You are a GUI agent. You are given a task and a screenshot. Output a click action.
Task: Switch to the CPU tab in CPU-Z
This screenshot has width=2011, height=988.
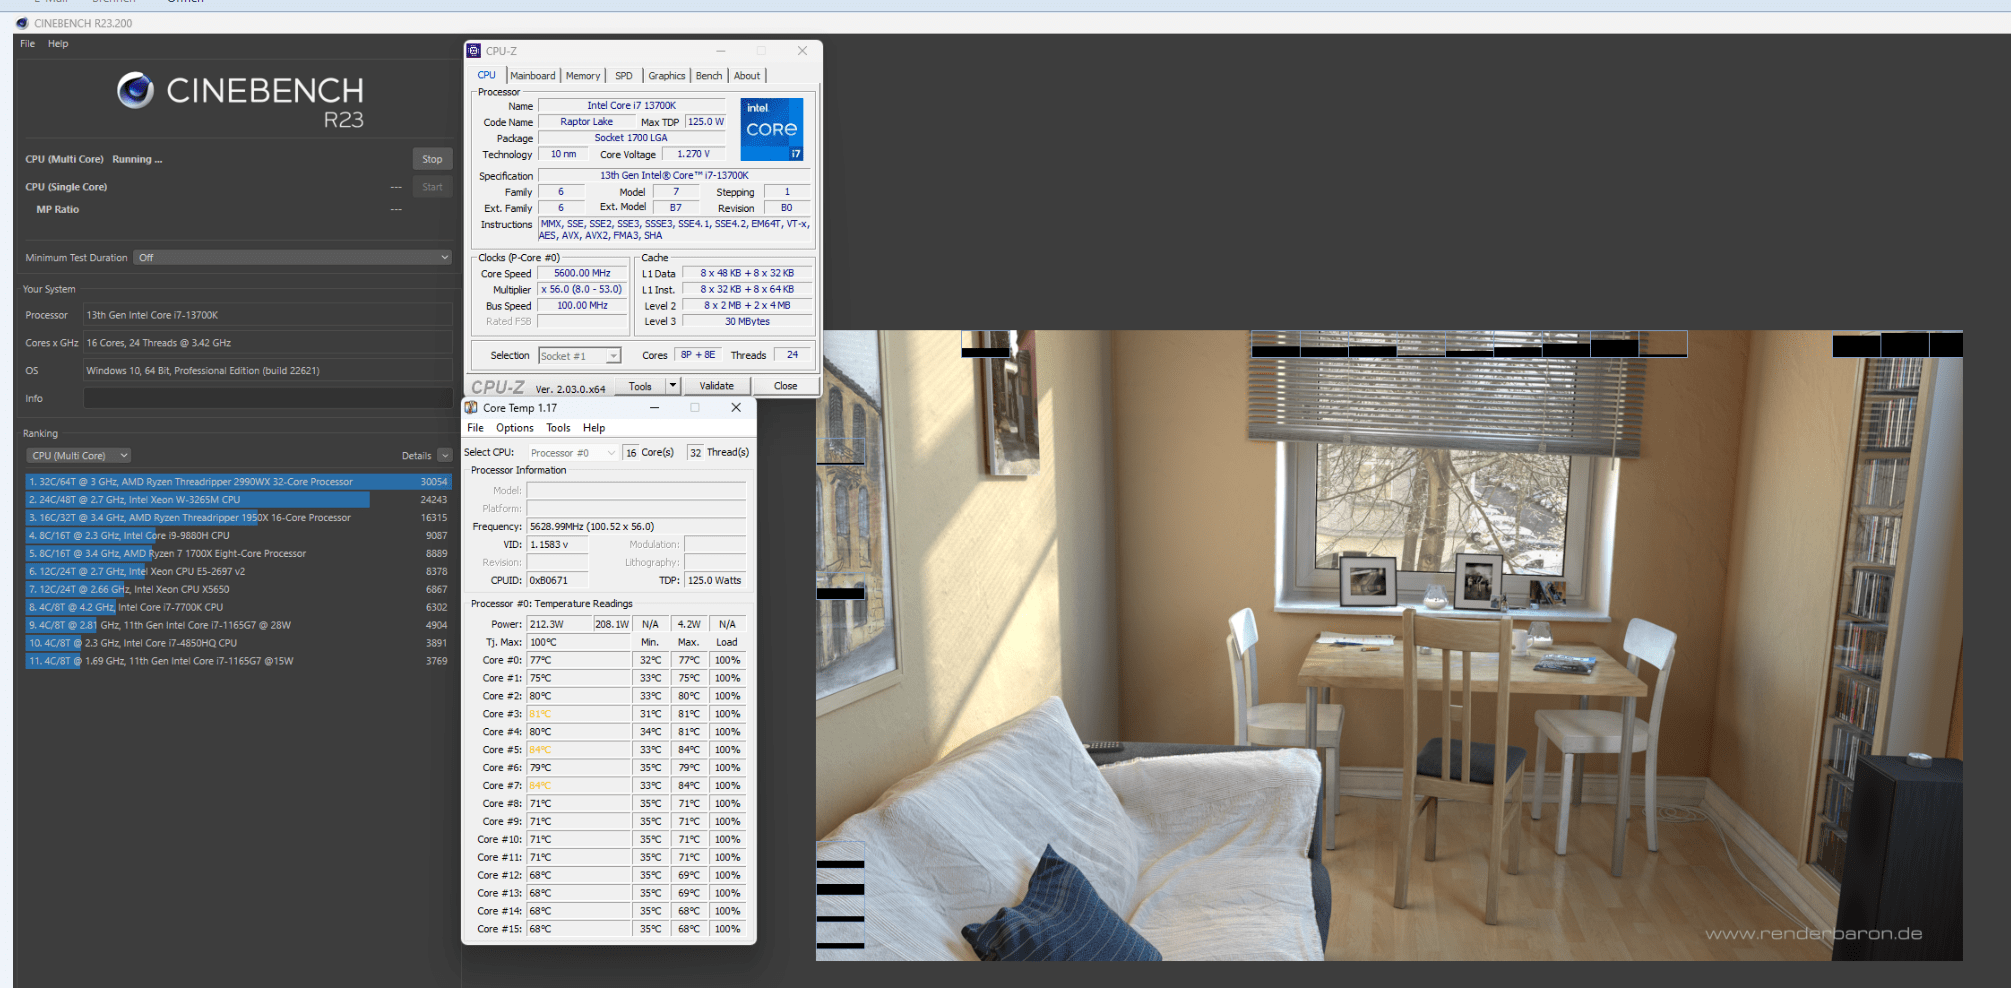pyautogui.click(x=487, y=75)
